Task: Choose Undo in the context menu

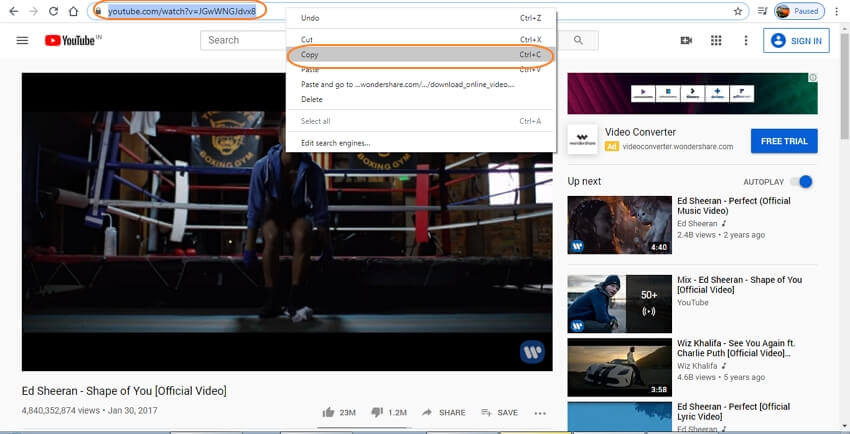Action: coord(421,18)
